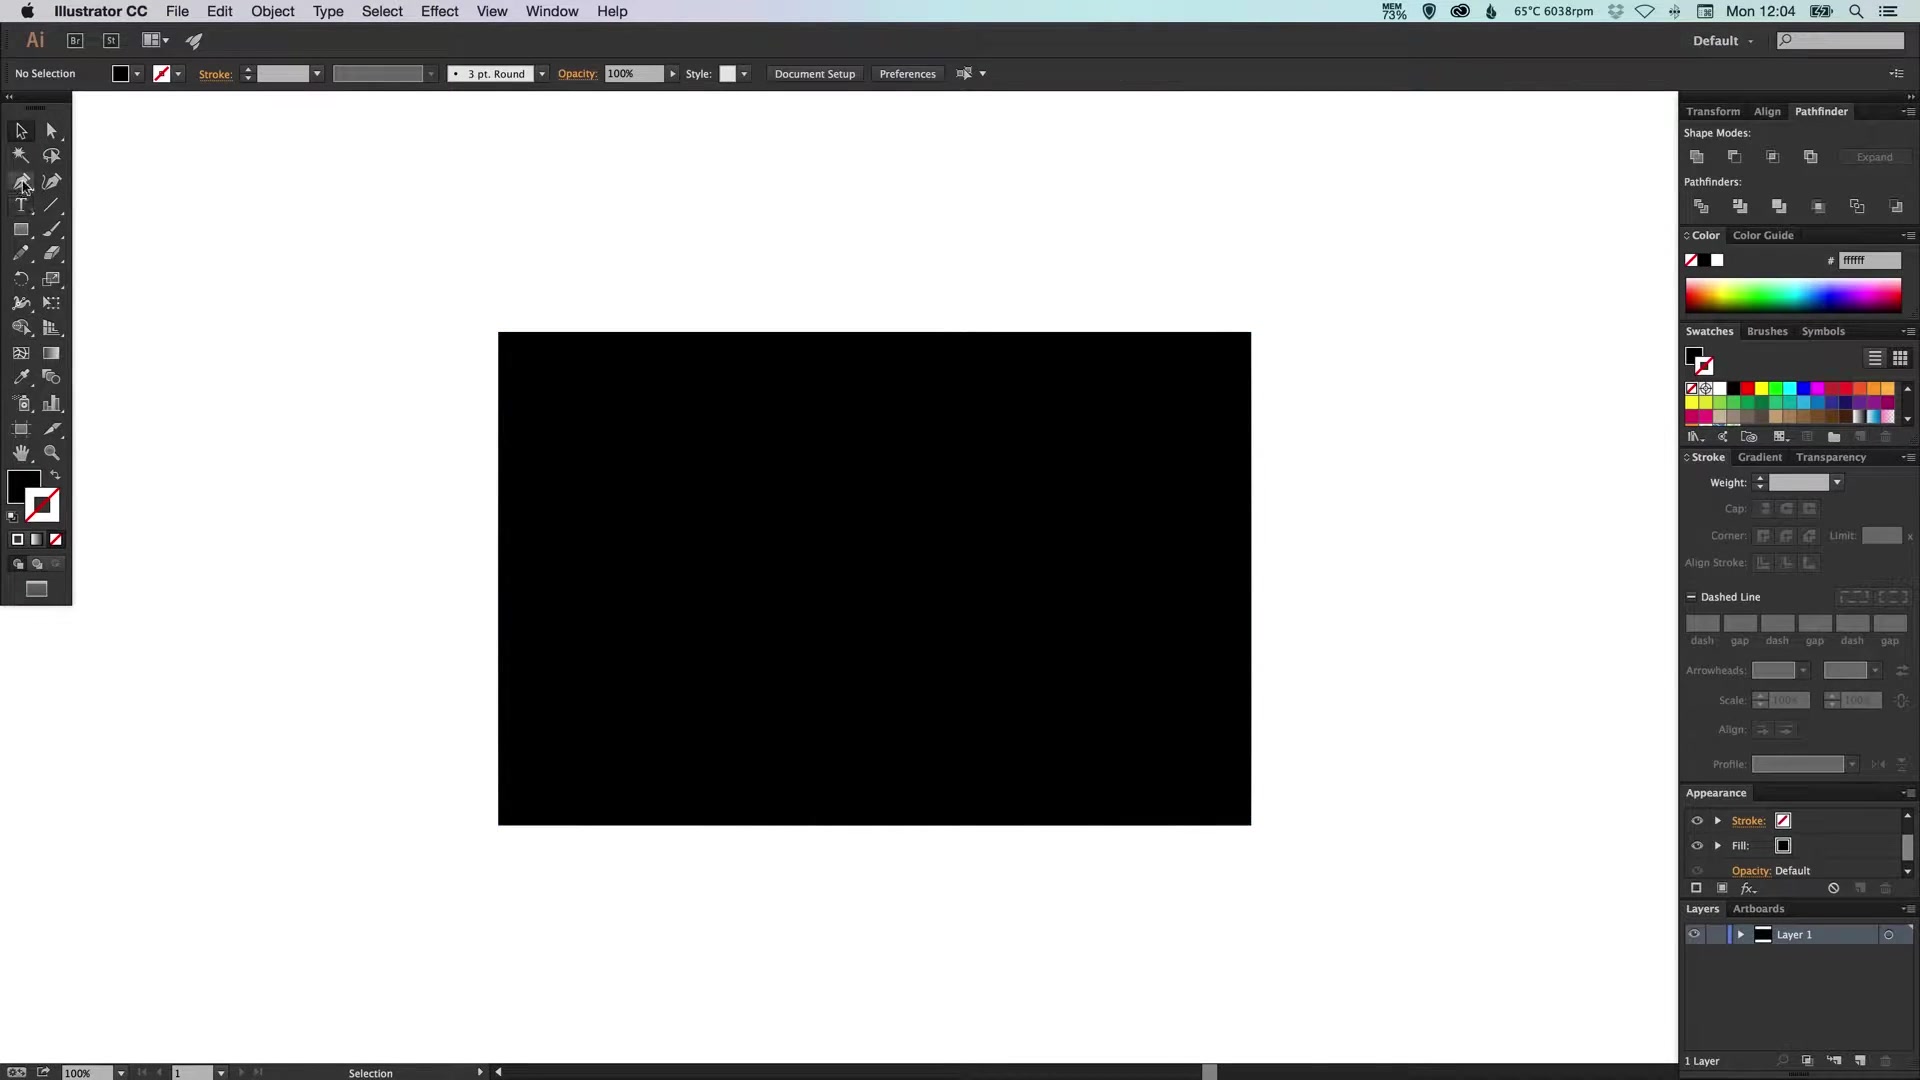Select the Hand tool
Viewport: 1920px width, 1080px height.
coord(20,453)
